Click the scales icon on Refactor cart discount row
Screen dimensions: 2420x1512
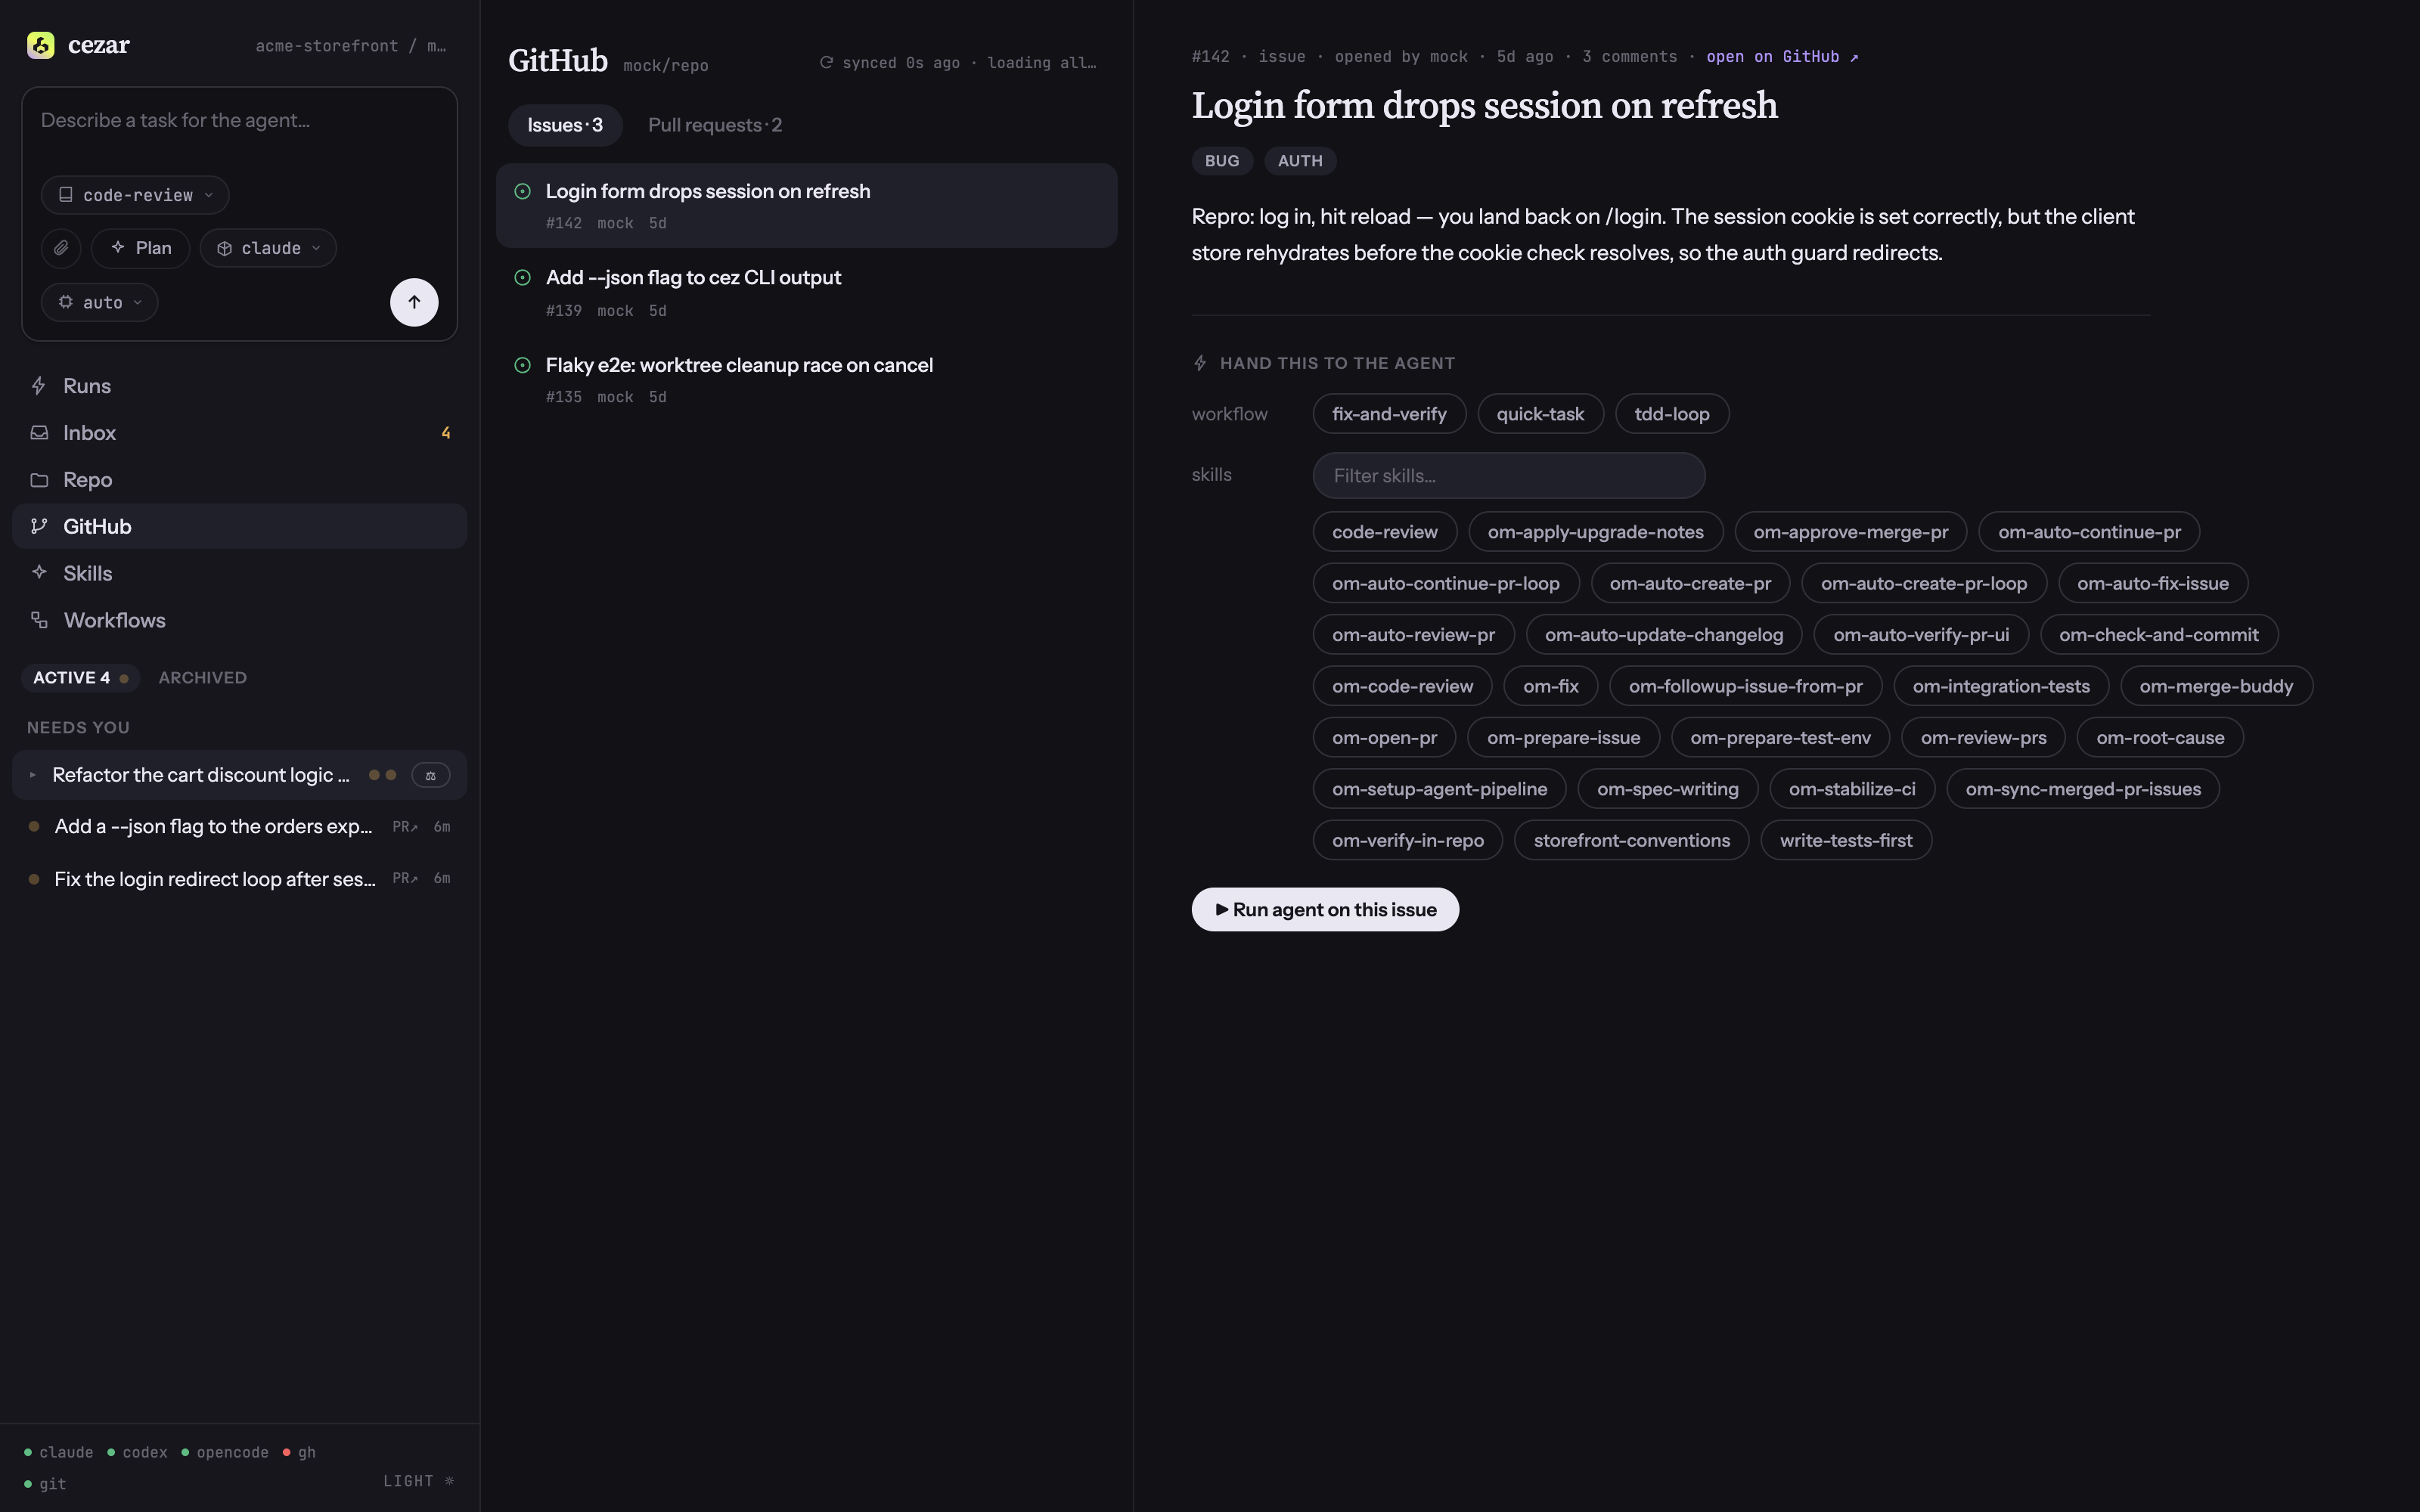click(x=431, y=775)
